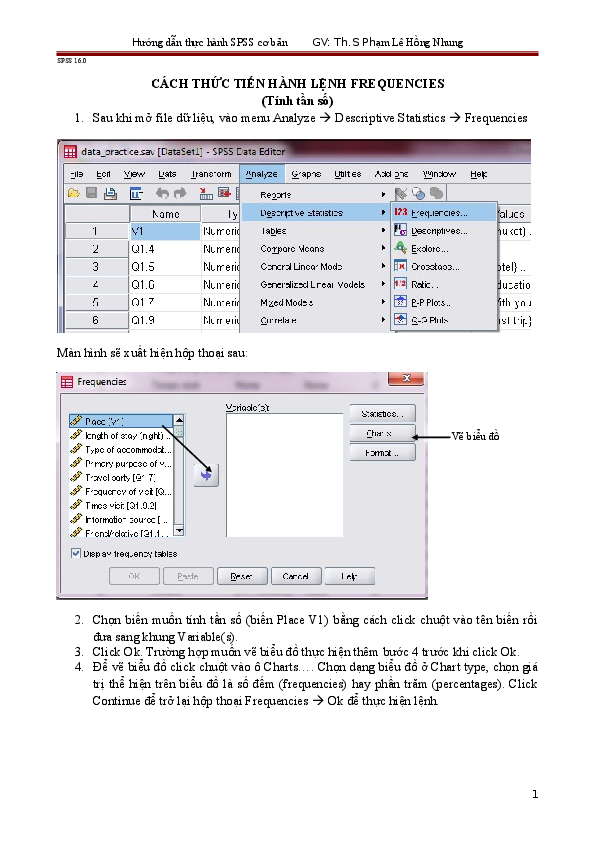Click inside the Variable(s) list box
595x842 pixels.
(285, 475)
